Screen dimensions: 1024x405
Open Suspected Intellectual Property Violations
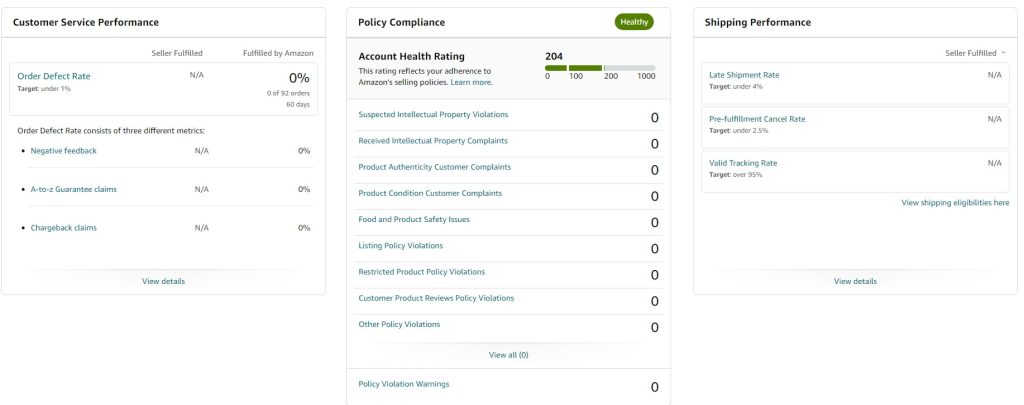coord(433,114)
